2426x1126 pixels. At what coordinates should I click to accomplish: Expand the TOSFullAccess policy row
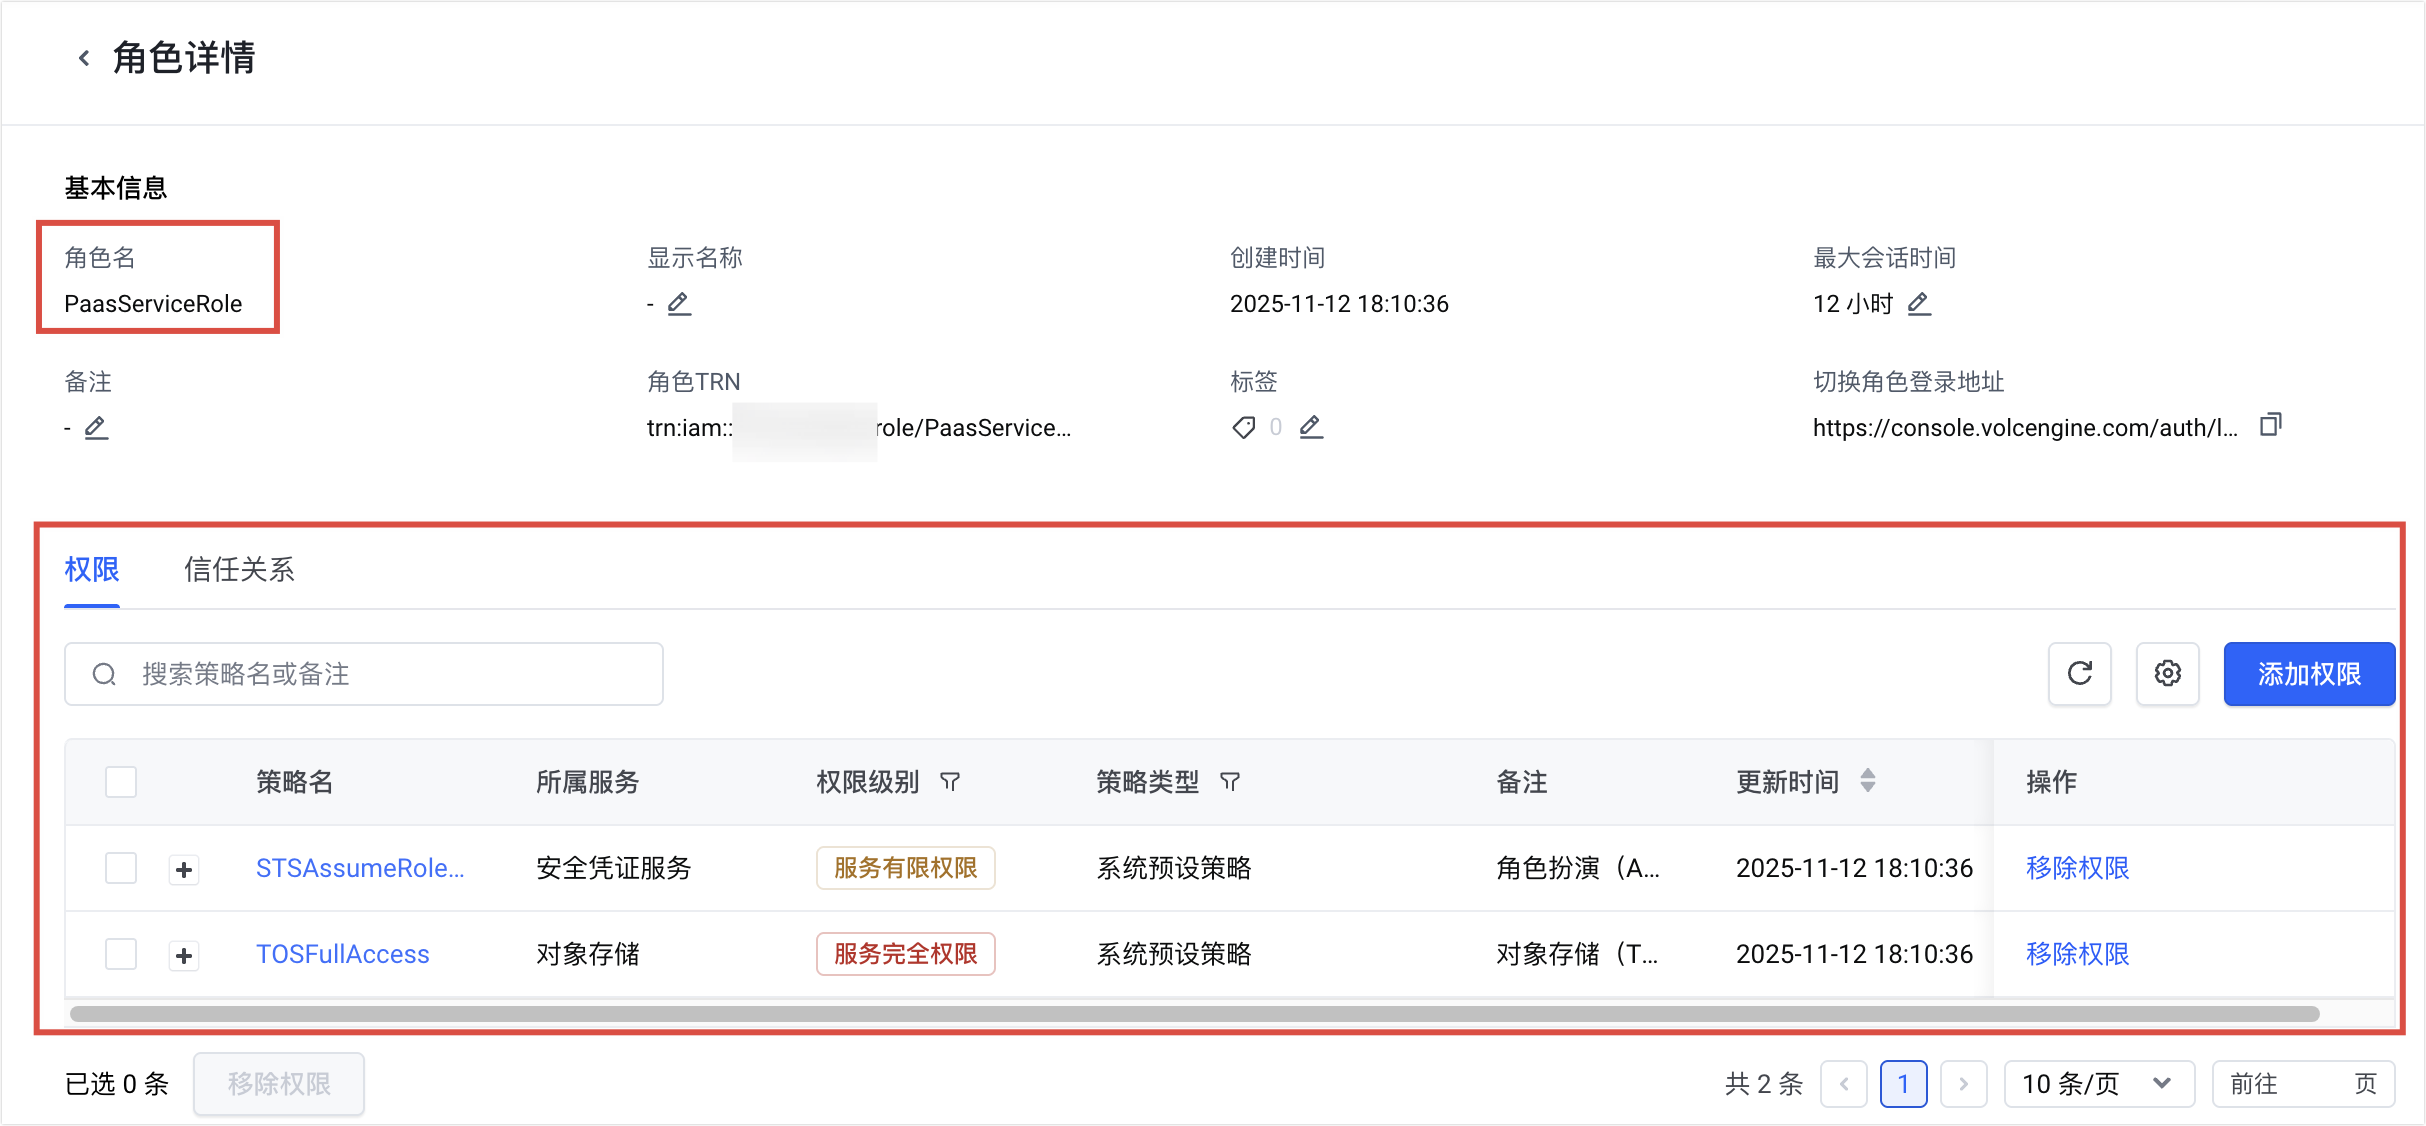click(x=184, y=956)
